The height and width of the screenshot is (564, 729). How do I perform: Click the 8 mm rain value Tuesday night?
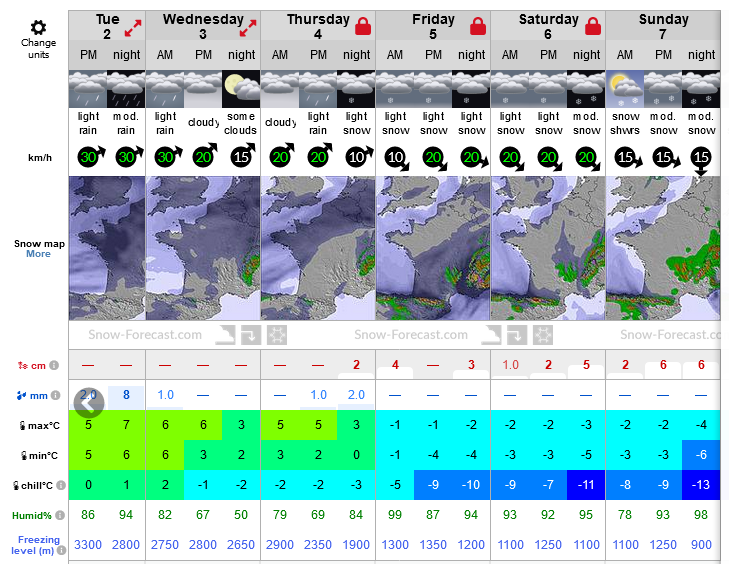pos(126,395)
